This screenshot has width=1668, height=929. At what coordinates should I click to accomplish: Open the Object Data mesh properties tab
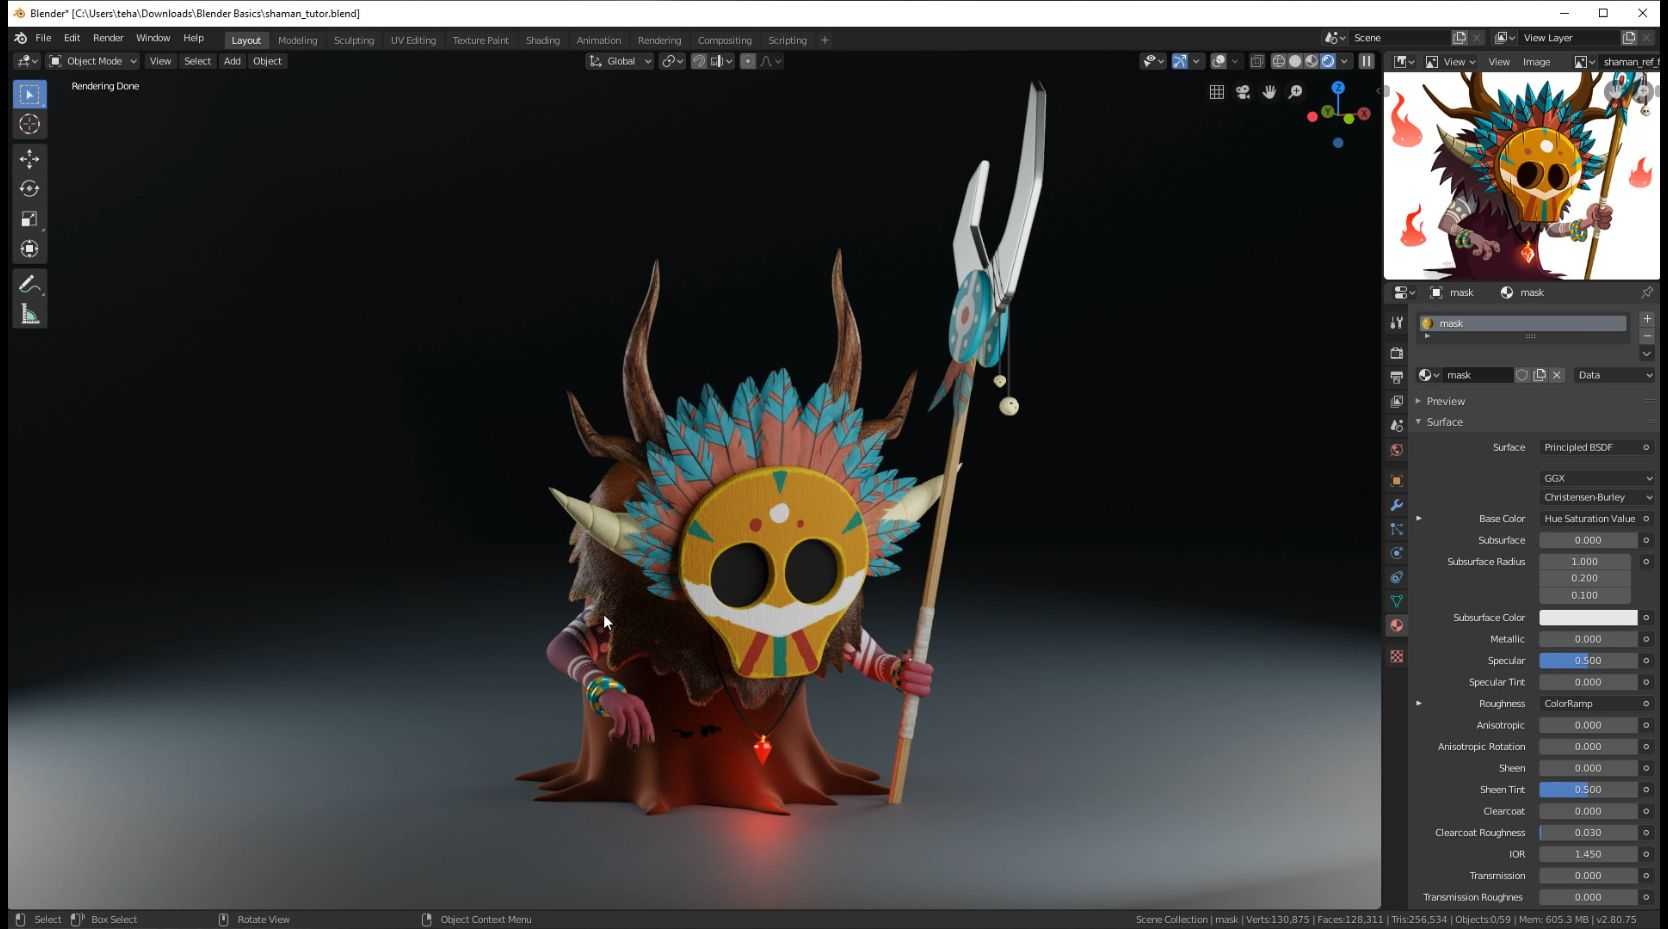coord(1397,601)
